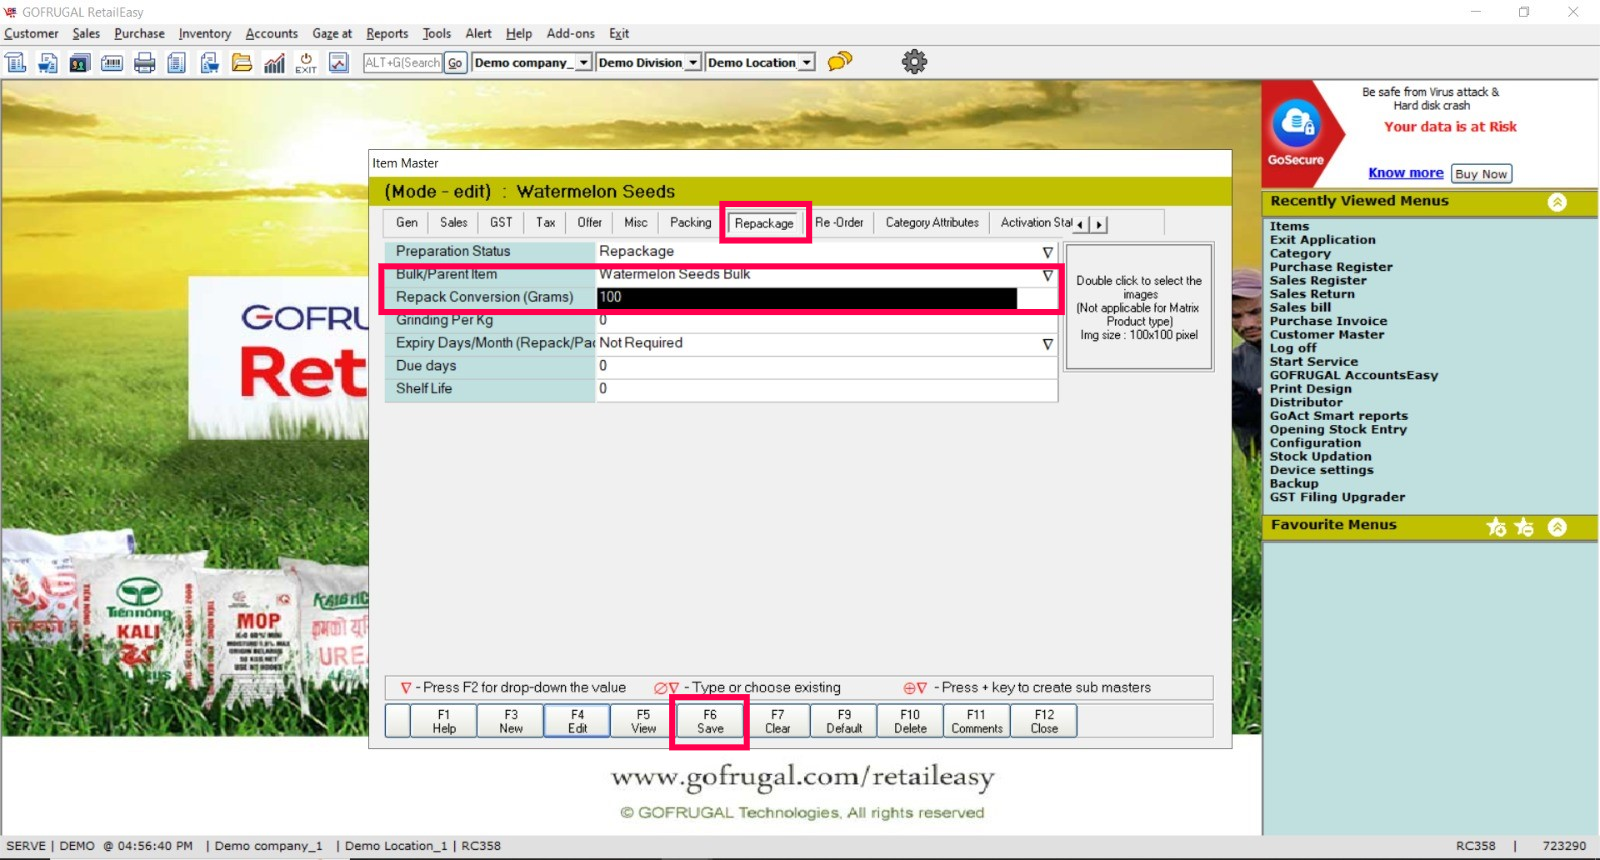Click the F12 Close button

(x=1044, y=721)
